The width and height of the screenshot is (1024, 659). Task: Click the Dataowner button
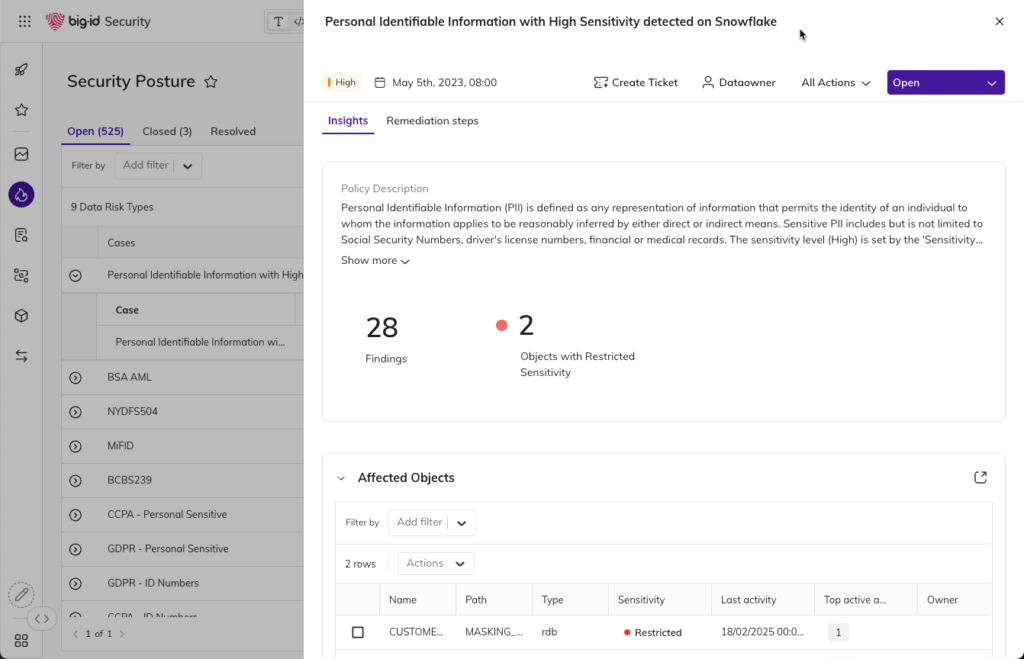pyautogui.click(x=739, y=82)
